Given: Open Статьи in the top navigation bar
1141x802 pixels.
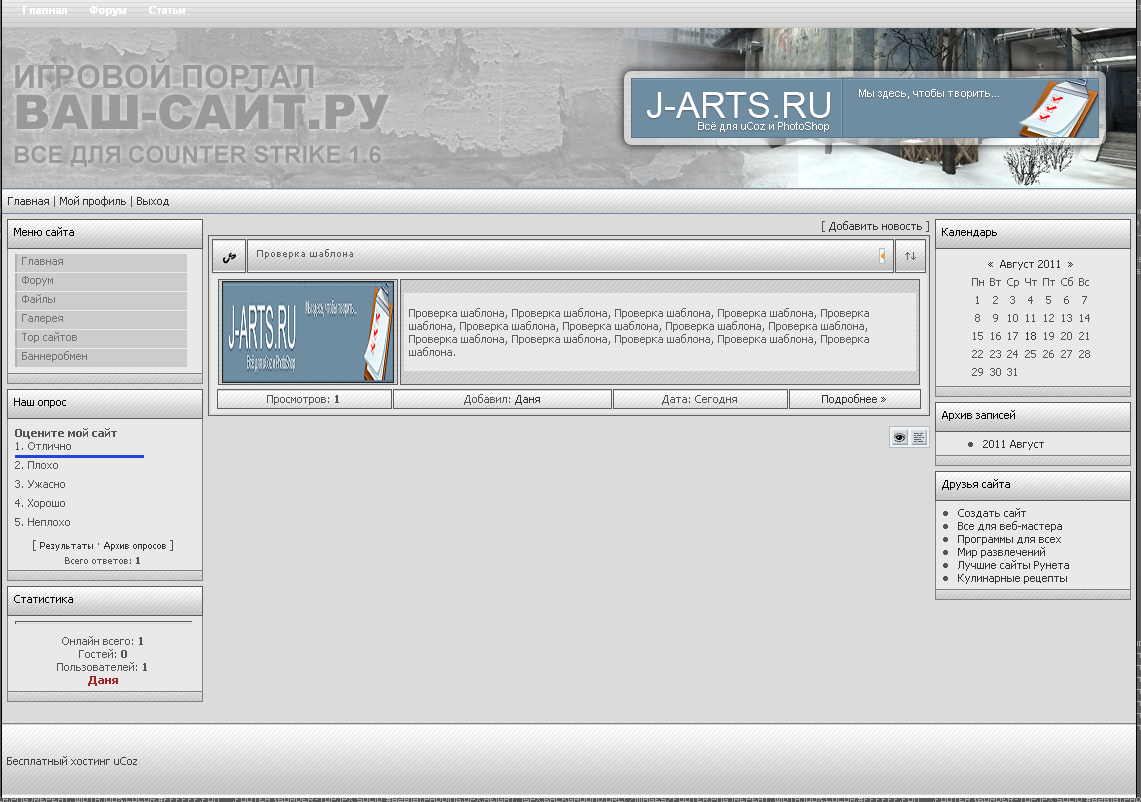Looking at the screenshot, I should point(166,11).
